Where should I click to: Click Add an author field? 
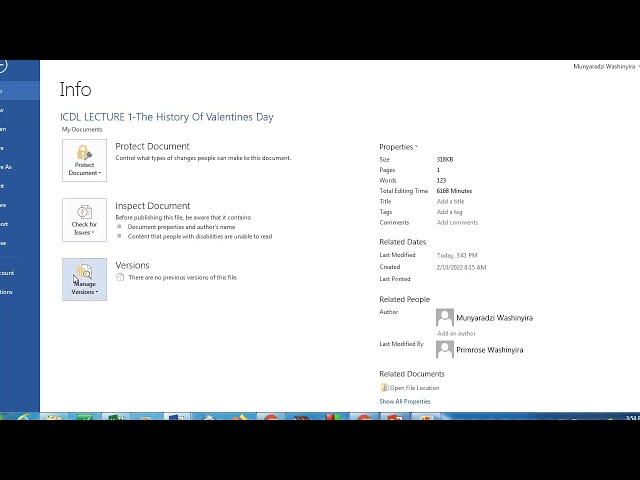tap(456, 333)
